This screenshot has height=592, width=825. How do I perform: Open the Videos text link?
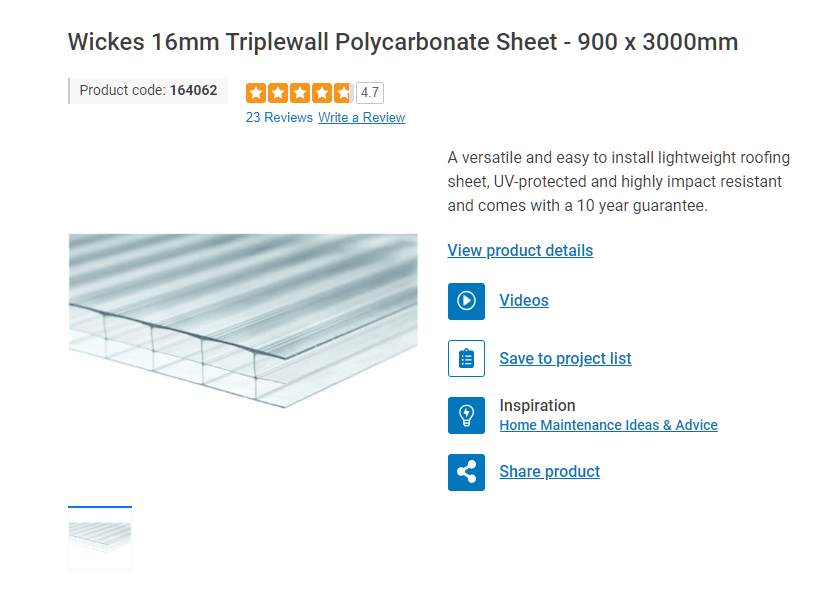click(x=524, y=301)
